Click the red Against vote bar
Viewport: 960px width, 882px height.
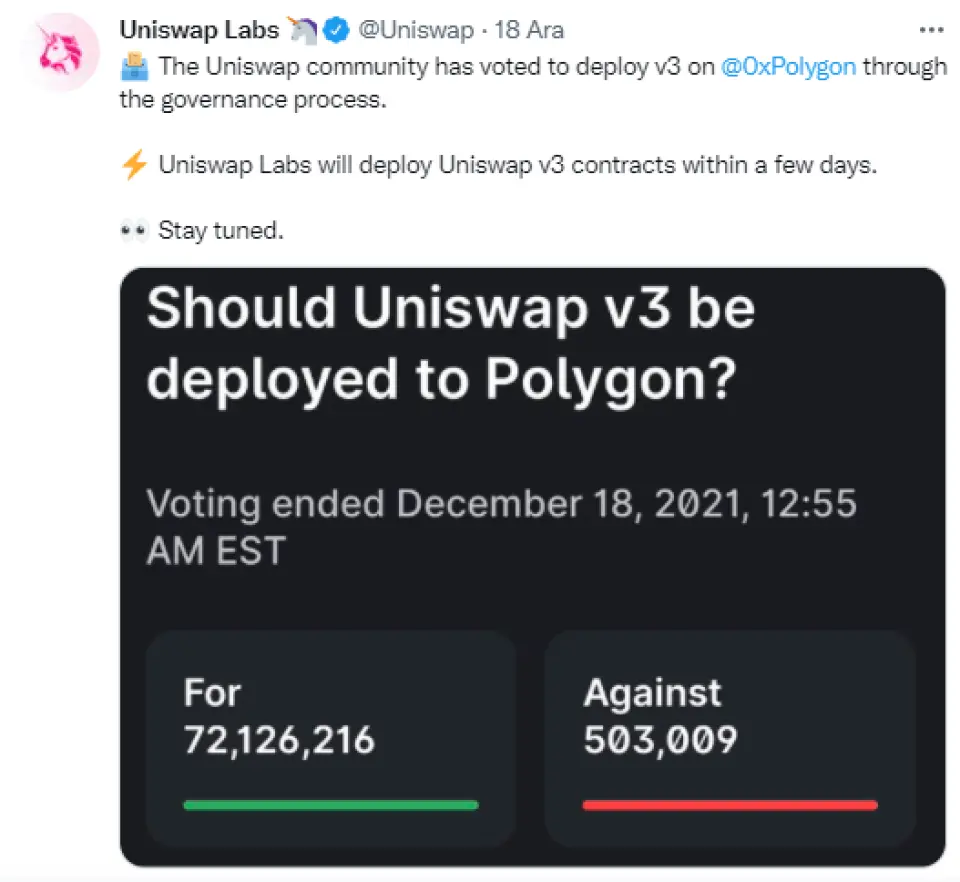click(730, 805)
